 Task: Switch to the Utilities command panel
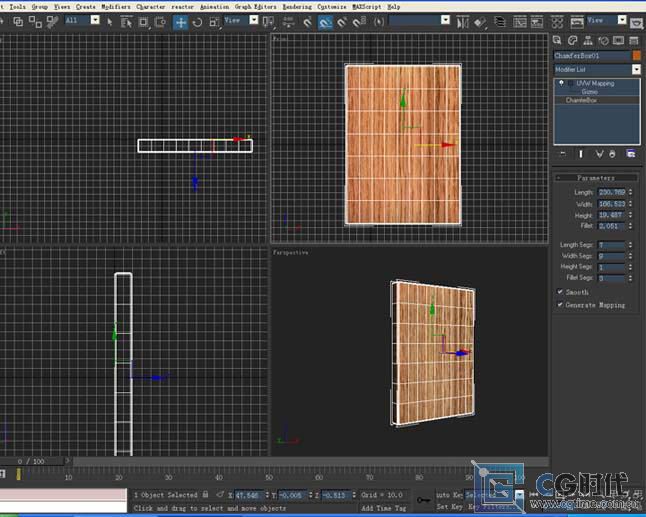tap(634, 40)
